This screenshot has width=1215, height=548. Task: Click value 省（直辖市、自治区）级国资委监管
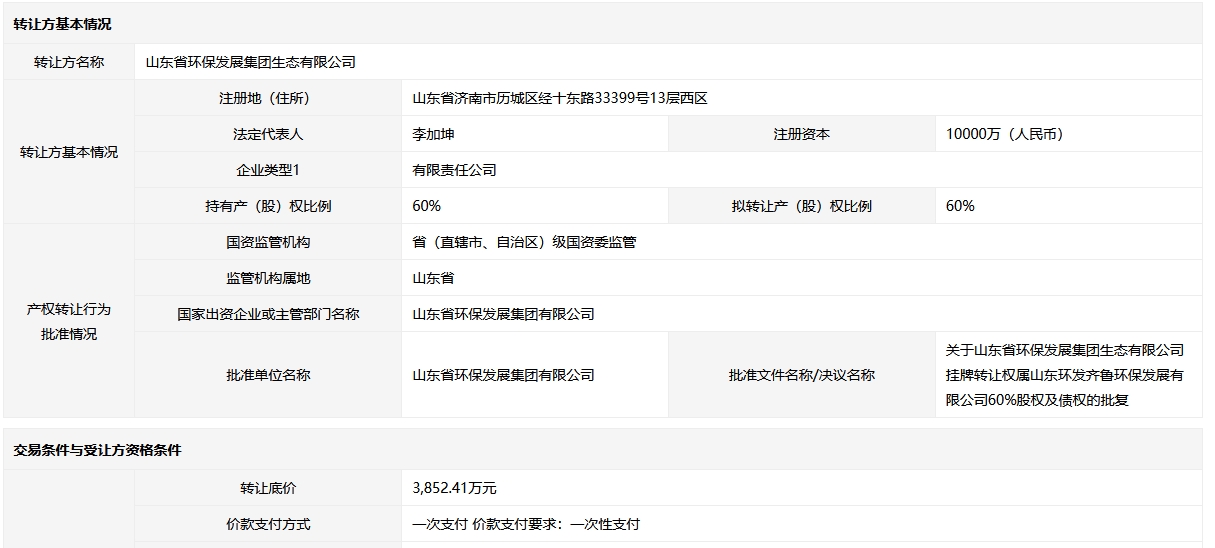[524, 242]
